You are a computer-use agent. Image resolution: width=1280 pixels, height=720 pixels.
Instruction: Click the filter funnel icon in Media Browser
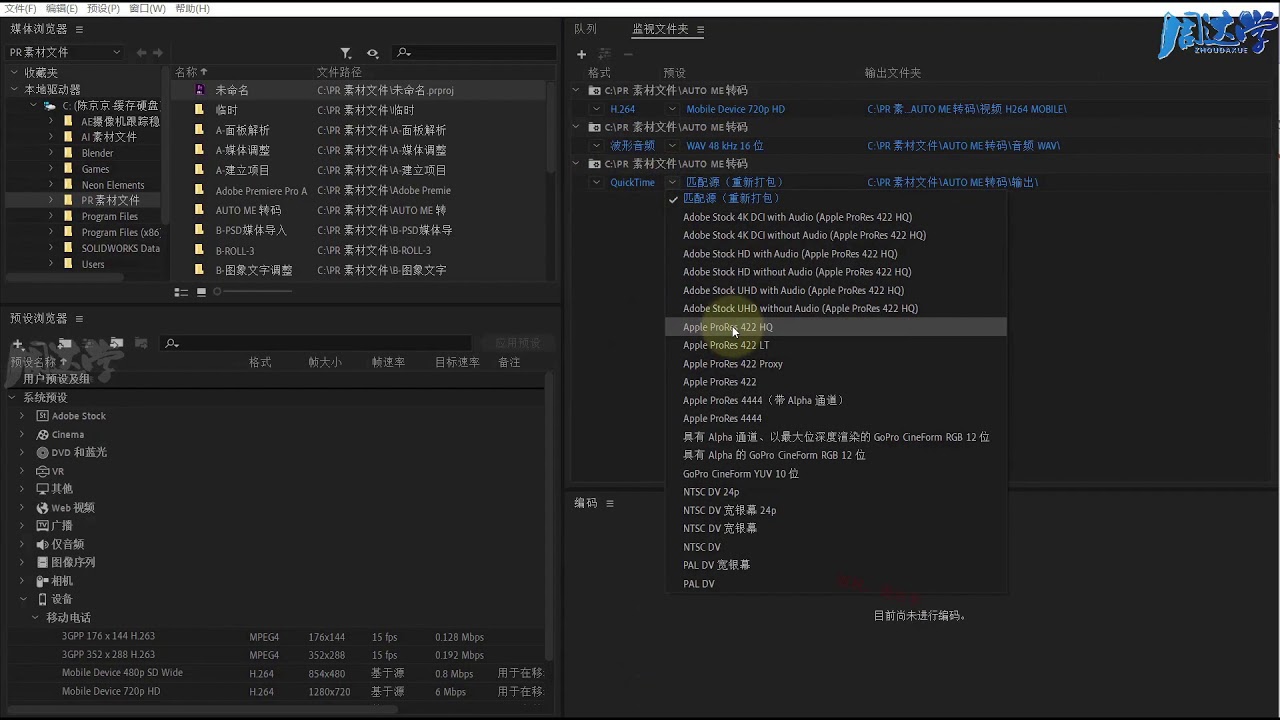tap(346, 53)
